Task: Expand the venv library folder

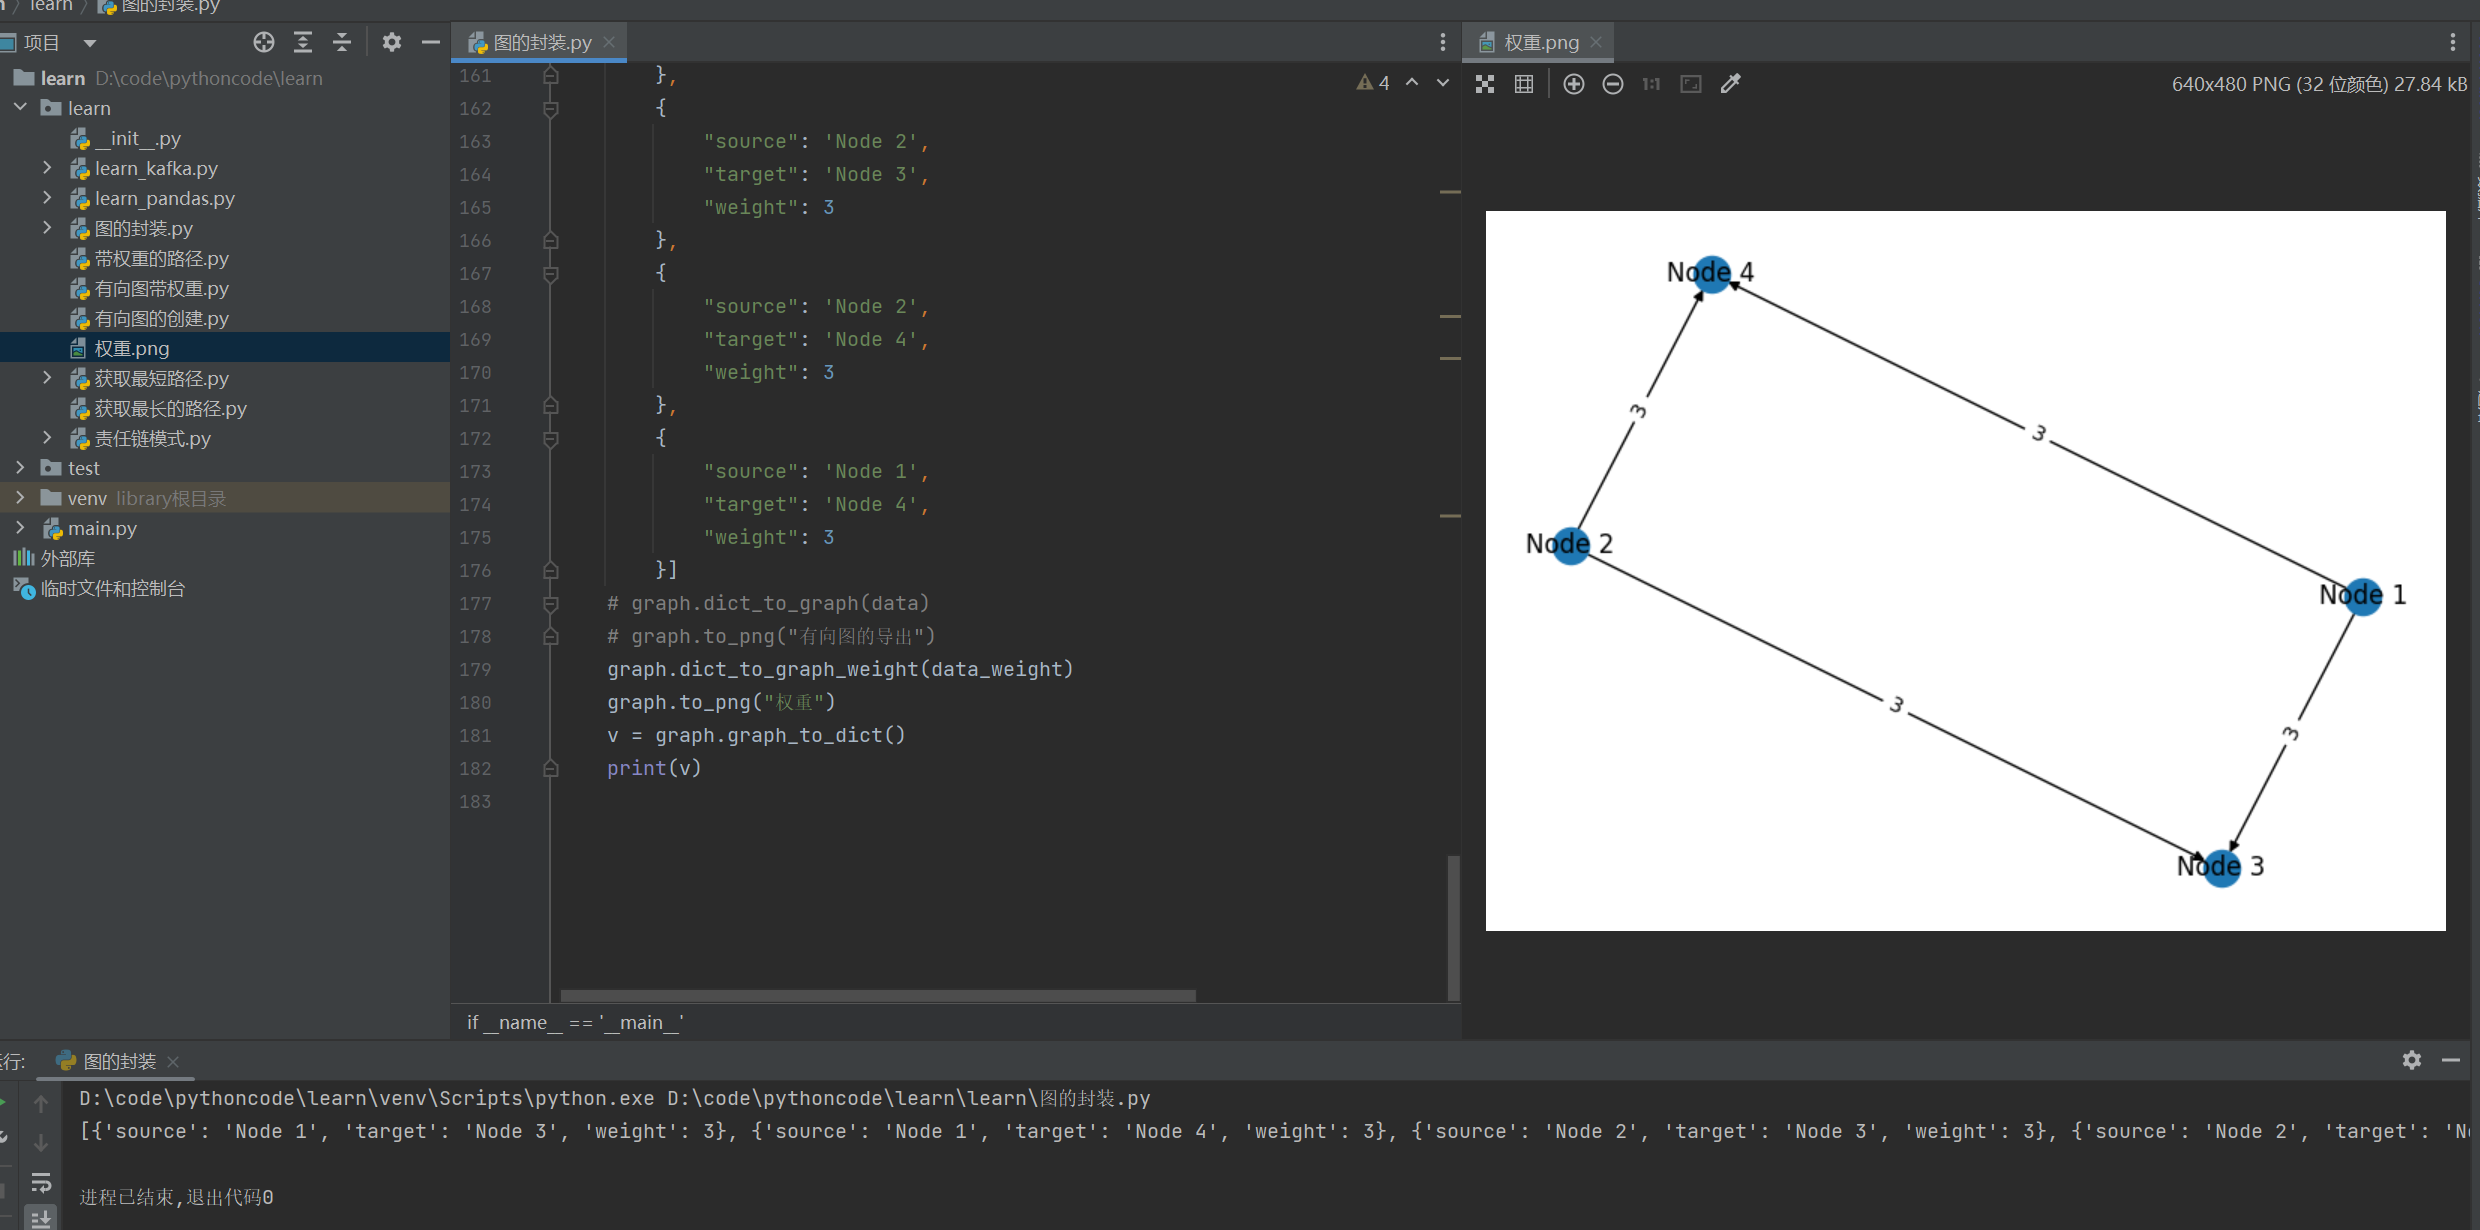Action: pos(20,498)
